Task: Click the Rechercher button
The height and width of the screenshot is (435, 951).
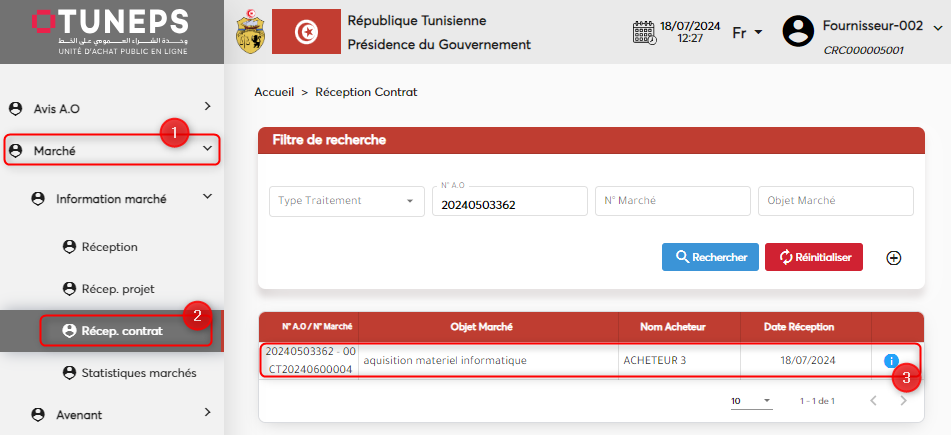Action: (710, 257)
